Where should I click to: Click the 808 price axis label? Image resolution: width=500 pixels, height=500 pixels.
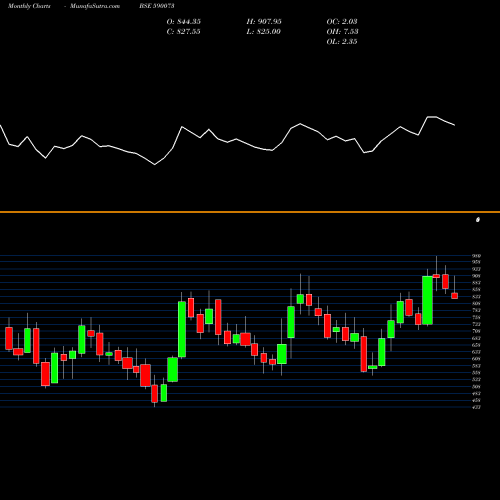coord(476,303)
